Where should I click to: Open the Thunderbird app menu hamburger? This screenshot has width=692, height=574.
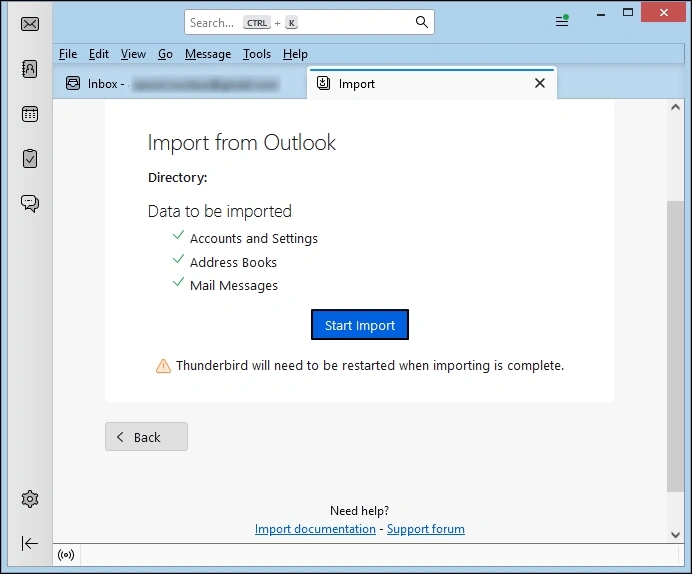562,21
